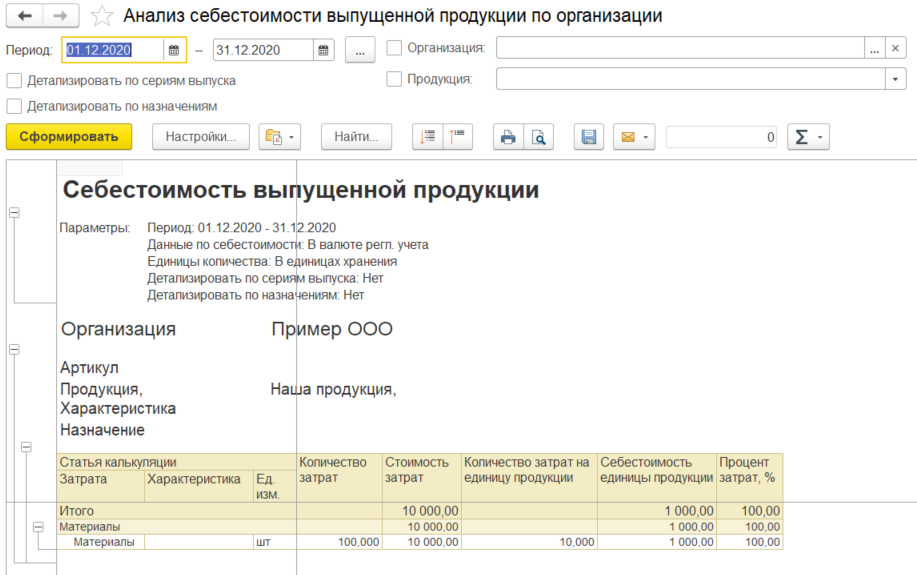Select Статья калькуляции header cell
Viewport: 917px width, 575px height.
[177, 462]
